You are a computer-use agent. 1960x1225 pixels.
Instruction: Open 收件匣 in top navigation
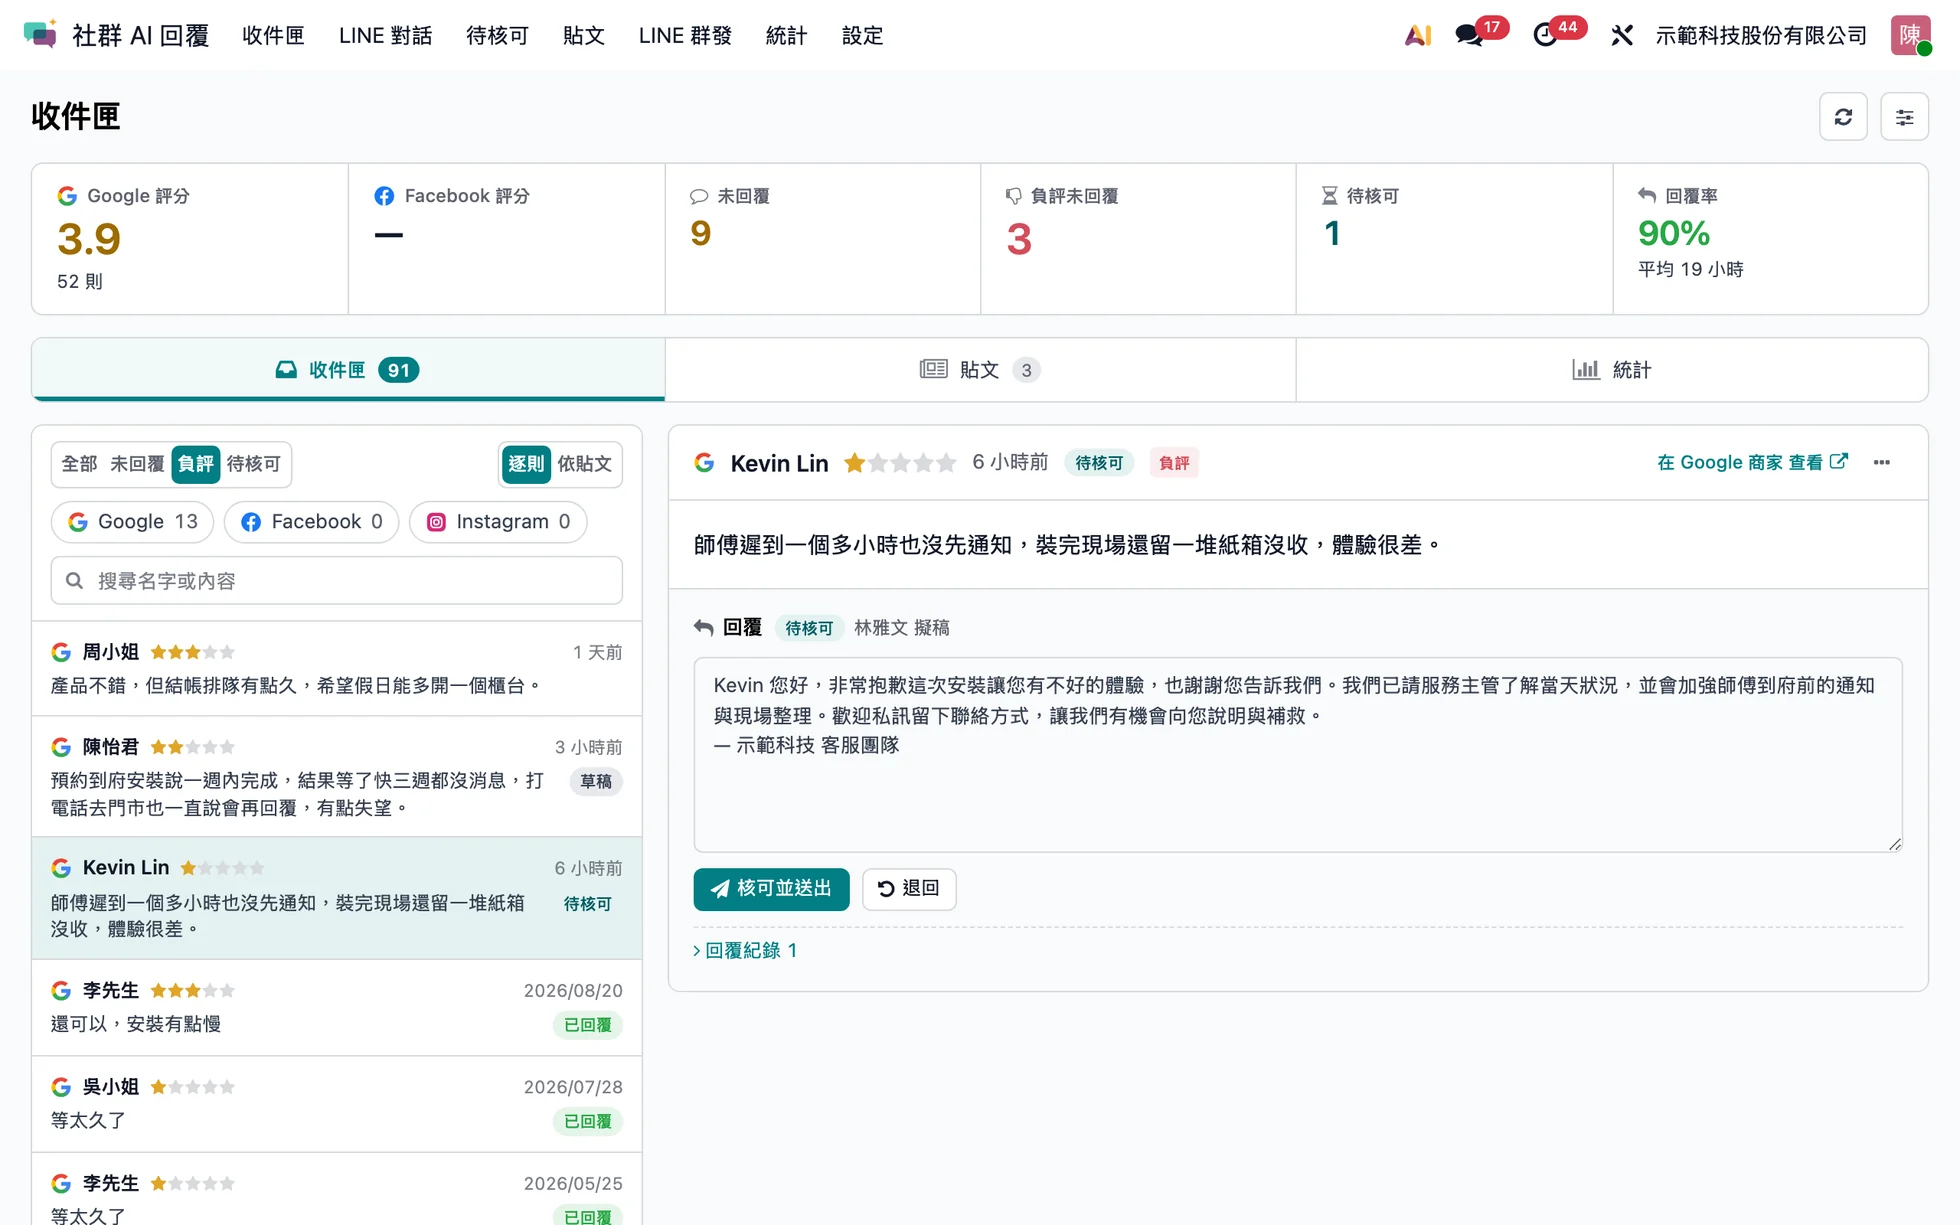pos(273,35)
